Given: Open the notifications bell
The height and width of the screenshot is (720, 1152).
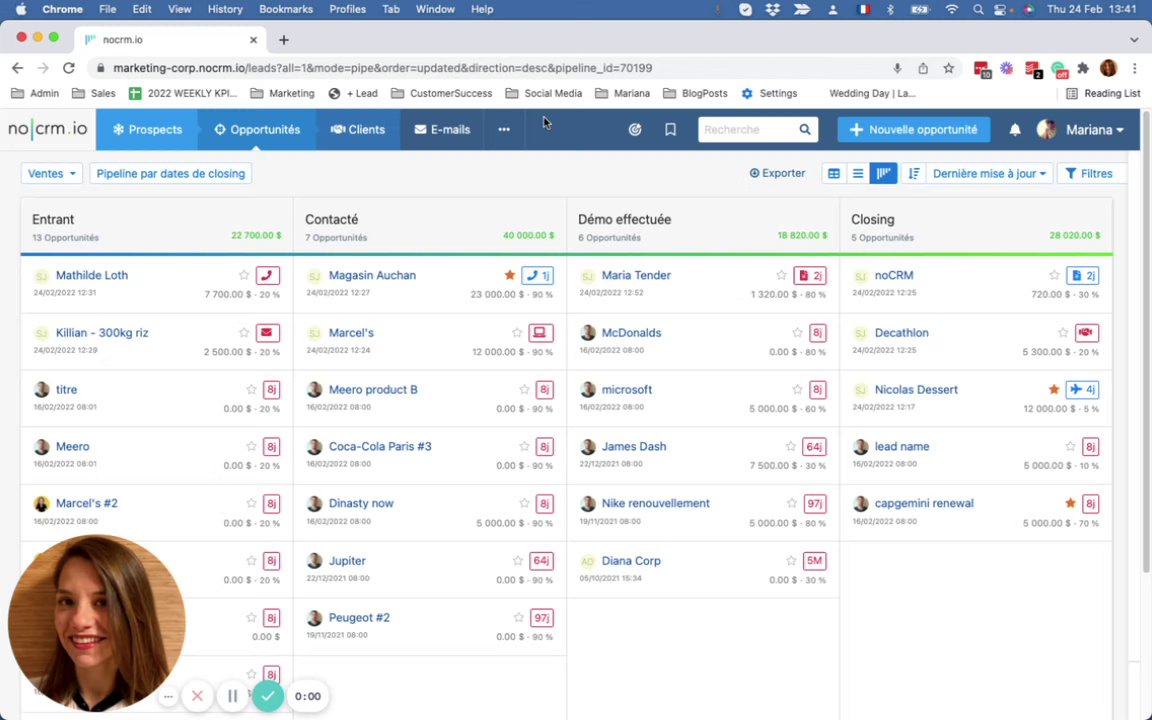Looking at the screenshot, I should pyautogui.click(x=1015, y=129).
